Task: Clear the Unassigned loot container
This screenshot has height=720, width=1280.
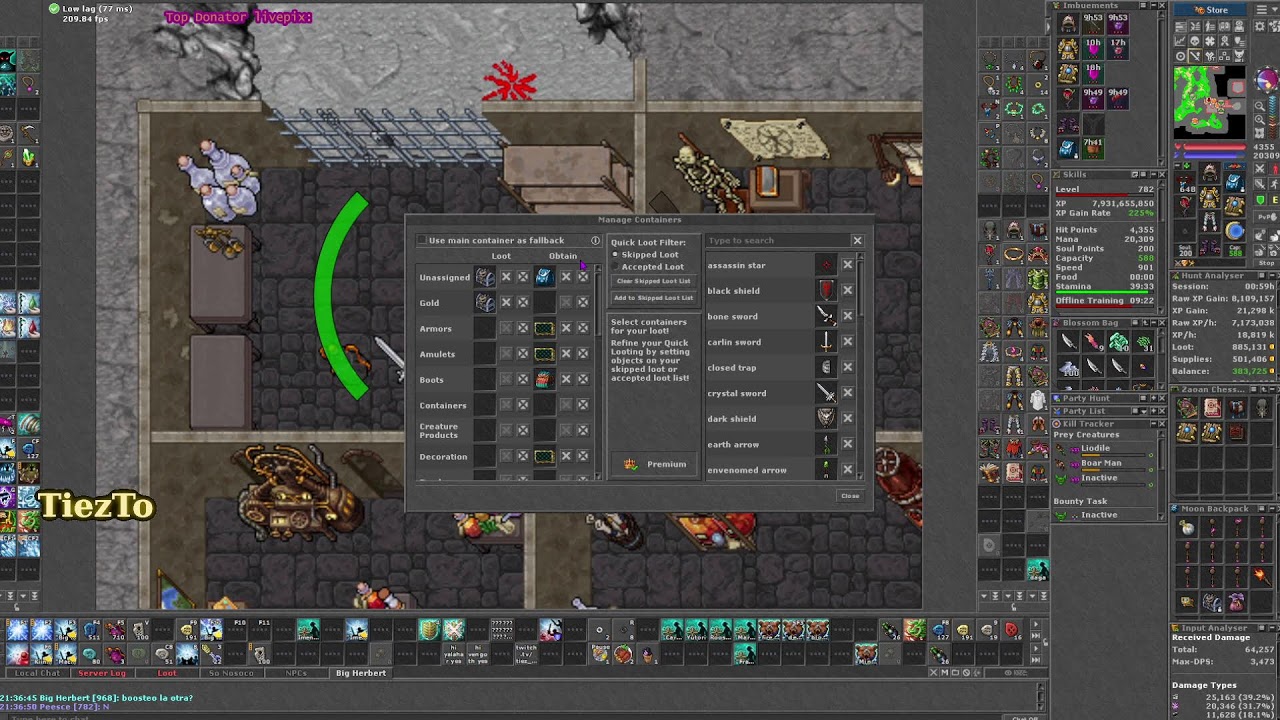Action: click(506, 277)
